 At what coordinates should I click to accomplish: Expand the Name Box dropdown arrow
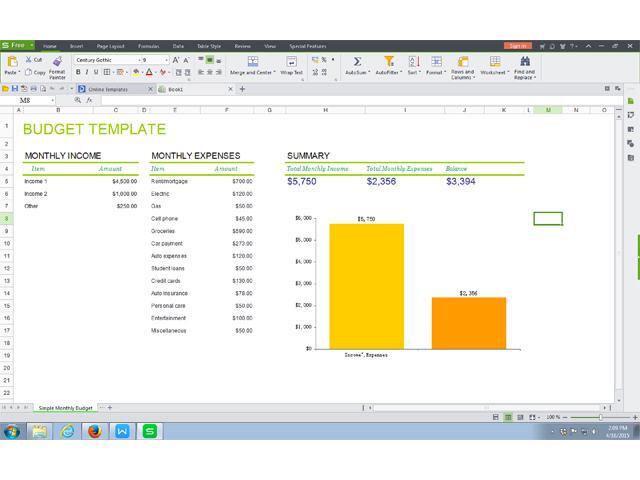pos(53,100)
